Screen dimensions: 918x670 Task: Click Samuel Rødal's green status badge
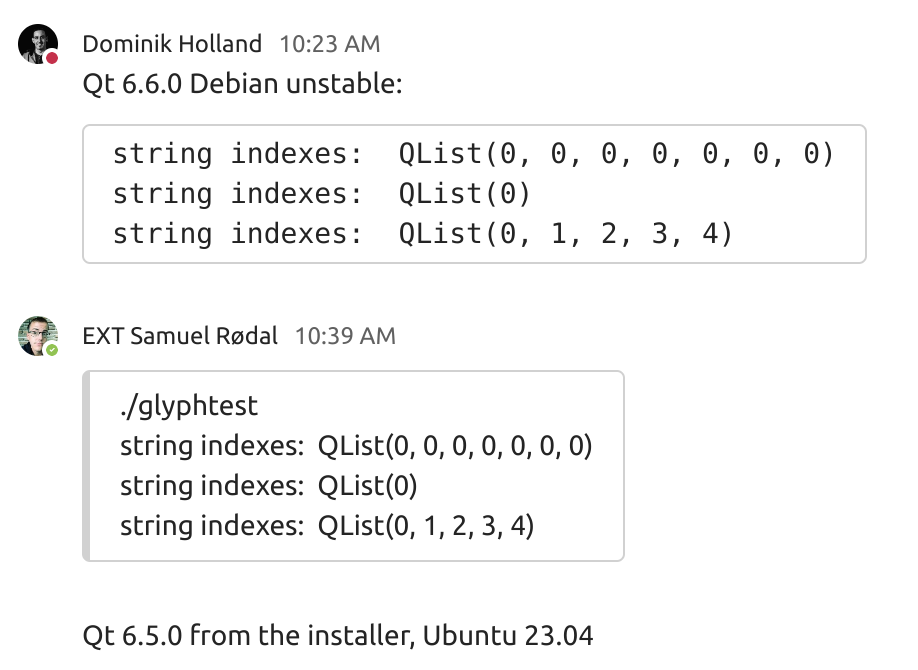tap(52, 350)
